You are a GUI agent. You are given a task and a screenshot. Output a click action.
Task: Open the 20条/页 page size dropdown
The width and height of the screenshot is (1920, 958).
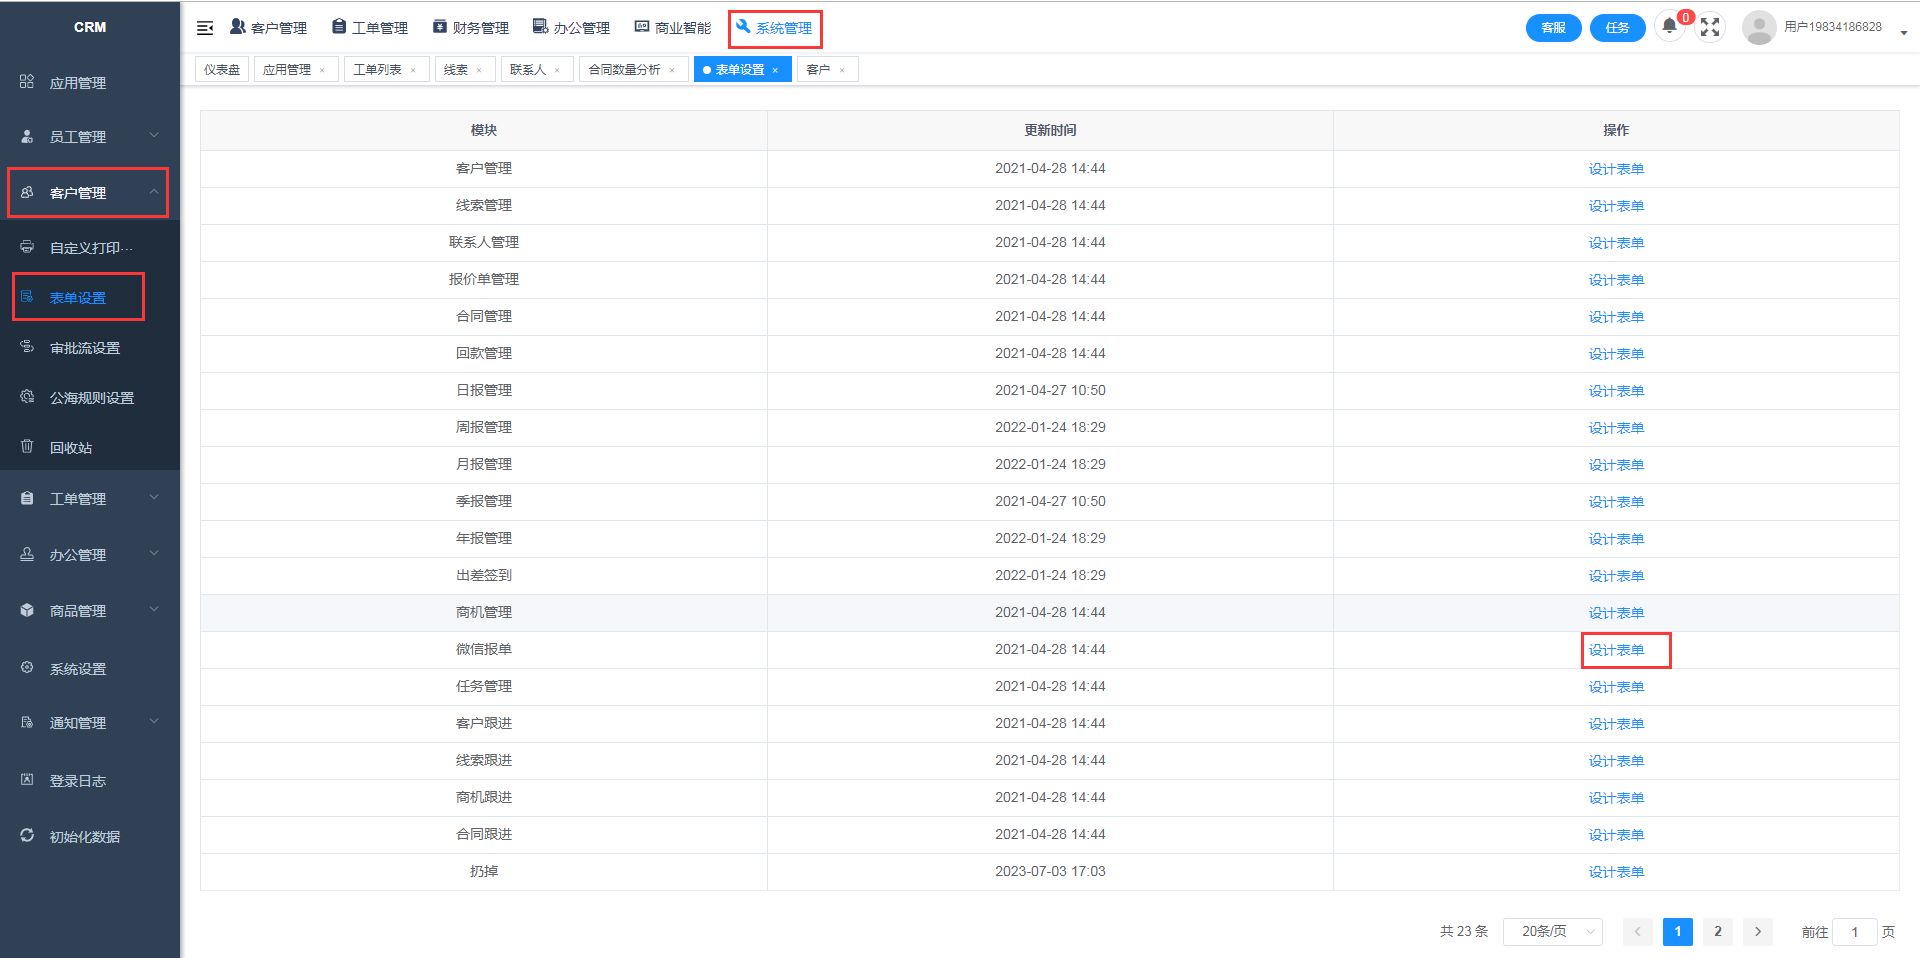(1552, 931)
